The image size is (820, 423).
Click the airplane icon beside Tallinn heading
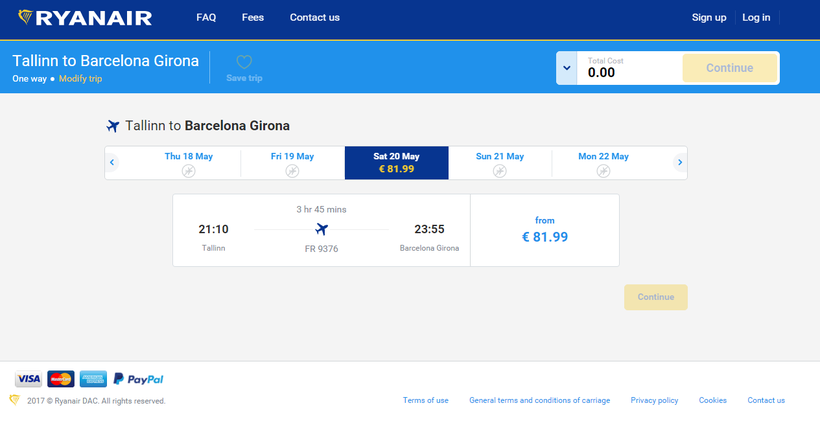pos(112,126)
